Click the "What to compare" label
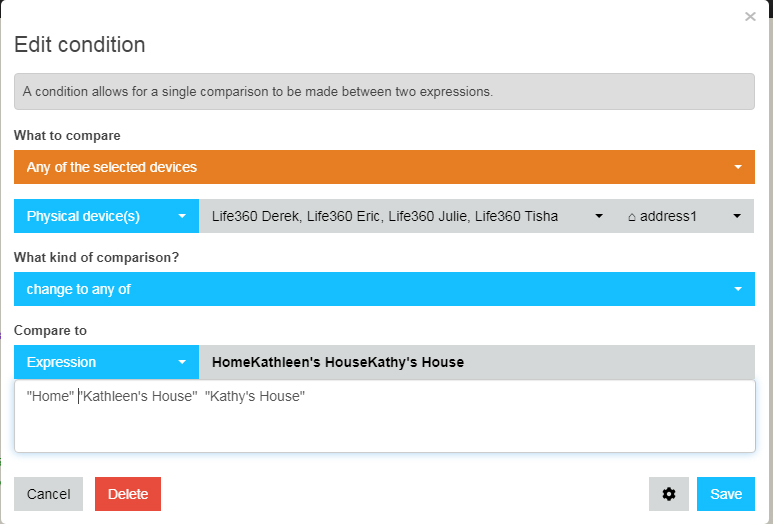 pos(67,136)
